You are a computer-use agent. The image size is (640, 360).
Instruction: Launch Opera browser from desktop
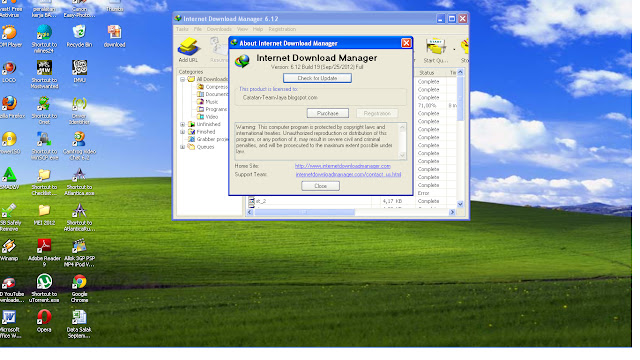coord(44,317)
